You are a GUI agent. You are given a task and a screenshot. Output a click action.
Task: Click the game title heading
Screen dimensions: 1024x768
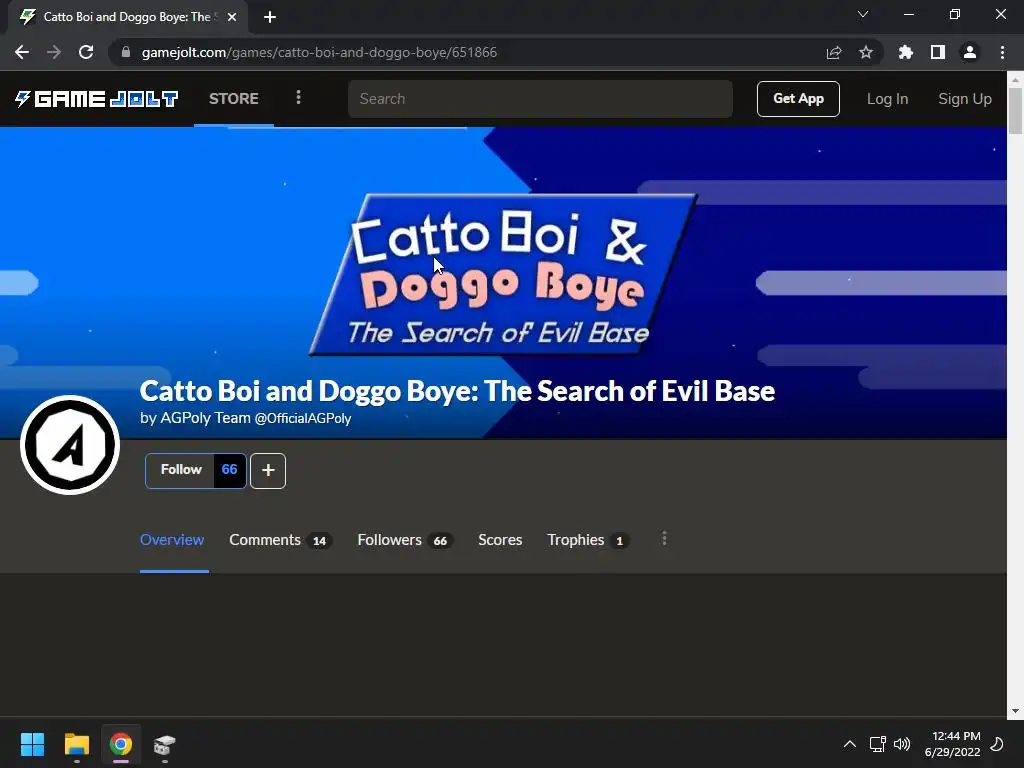(457, 391)
